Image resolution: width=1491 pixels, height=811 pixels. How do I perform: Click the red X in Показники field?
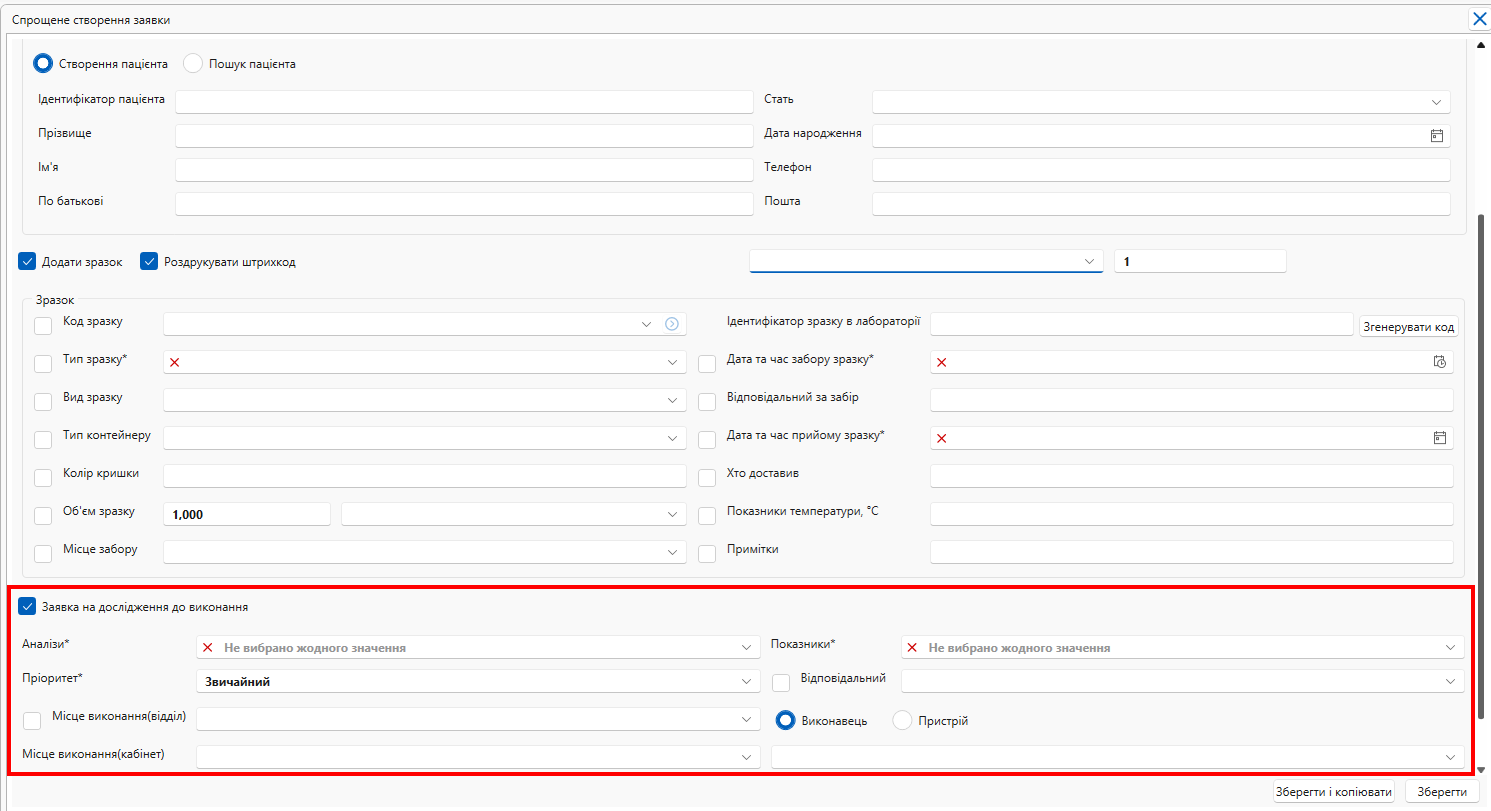pyautogui.click(x=912, y=648)
